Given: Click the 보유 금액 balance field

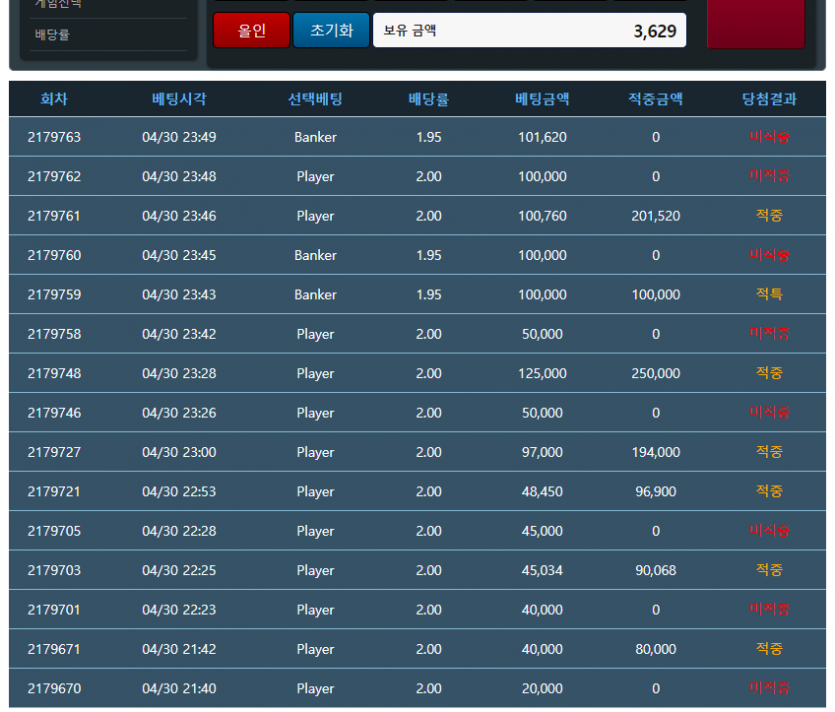Looking at the screenshot, I should click(529, 30).
